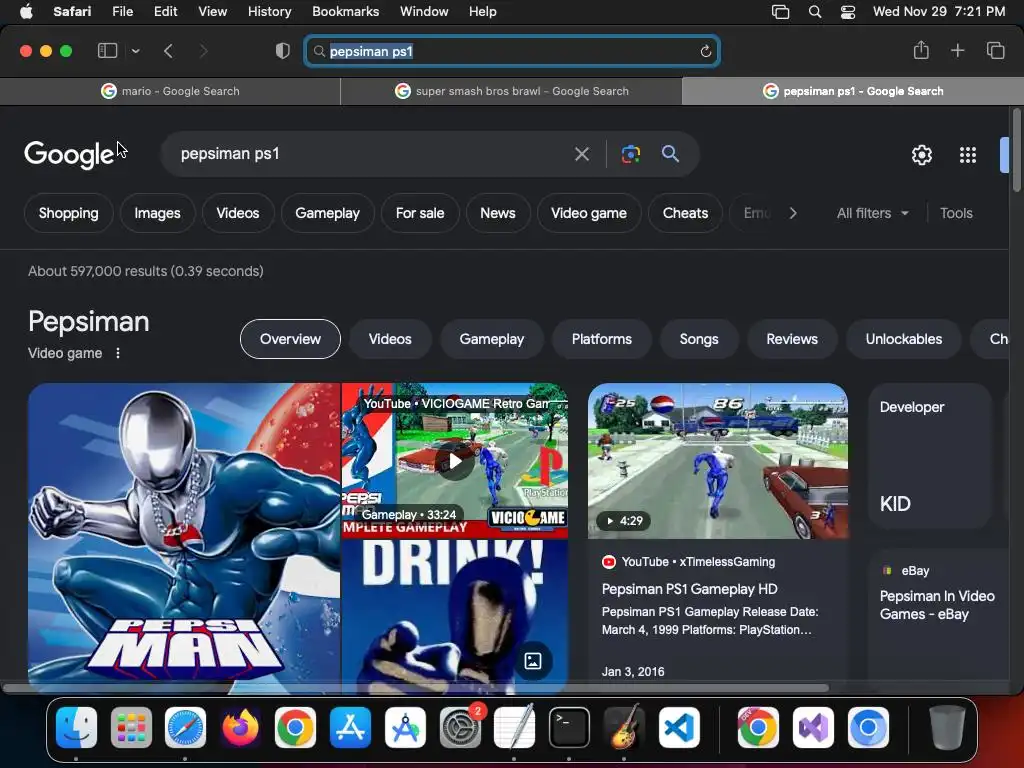The image size is (1024, 768).
Task: Select the Gameplay chip beside For sale
Action: pyautogui.click(x=327, y=213)
